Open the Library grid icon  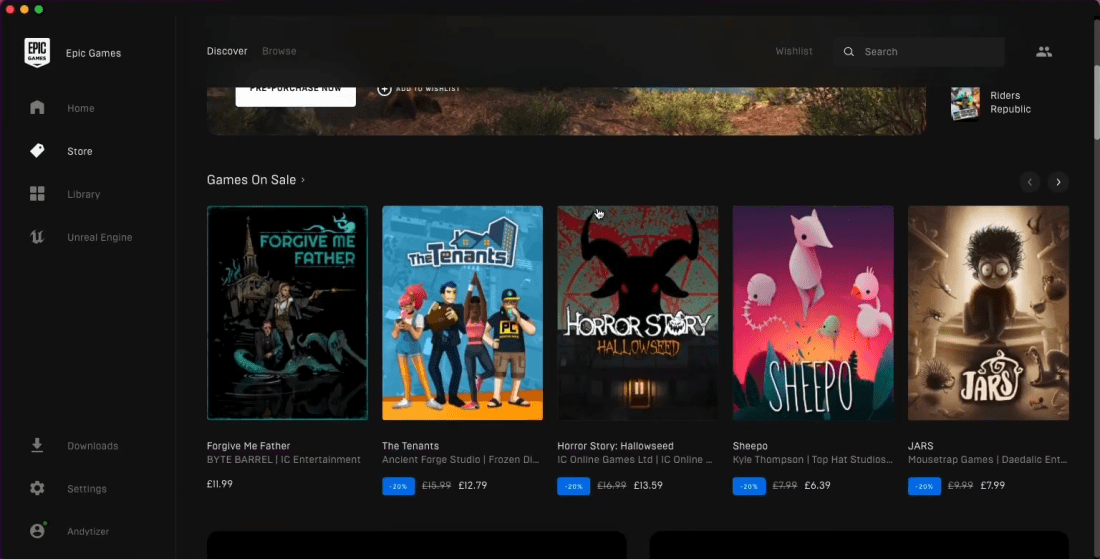click(x=37, y=194)
